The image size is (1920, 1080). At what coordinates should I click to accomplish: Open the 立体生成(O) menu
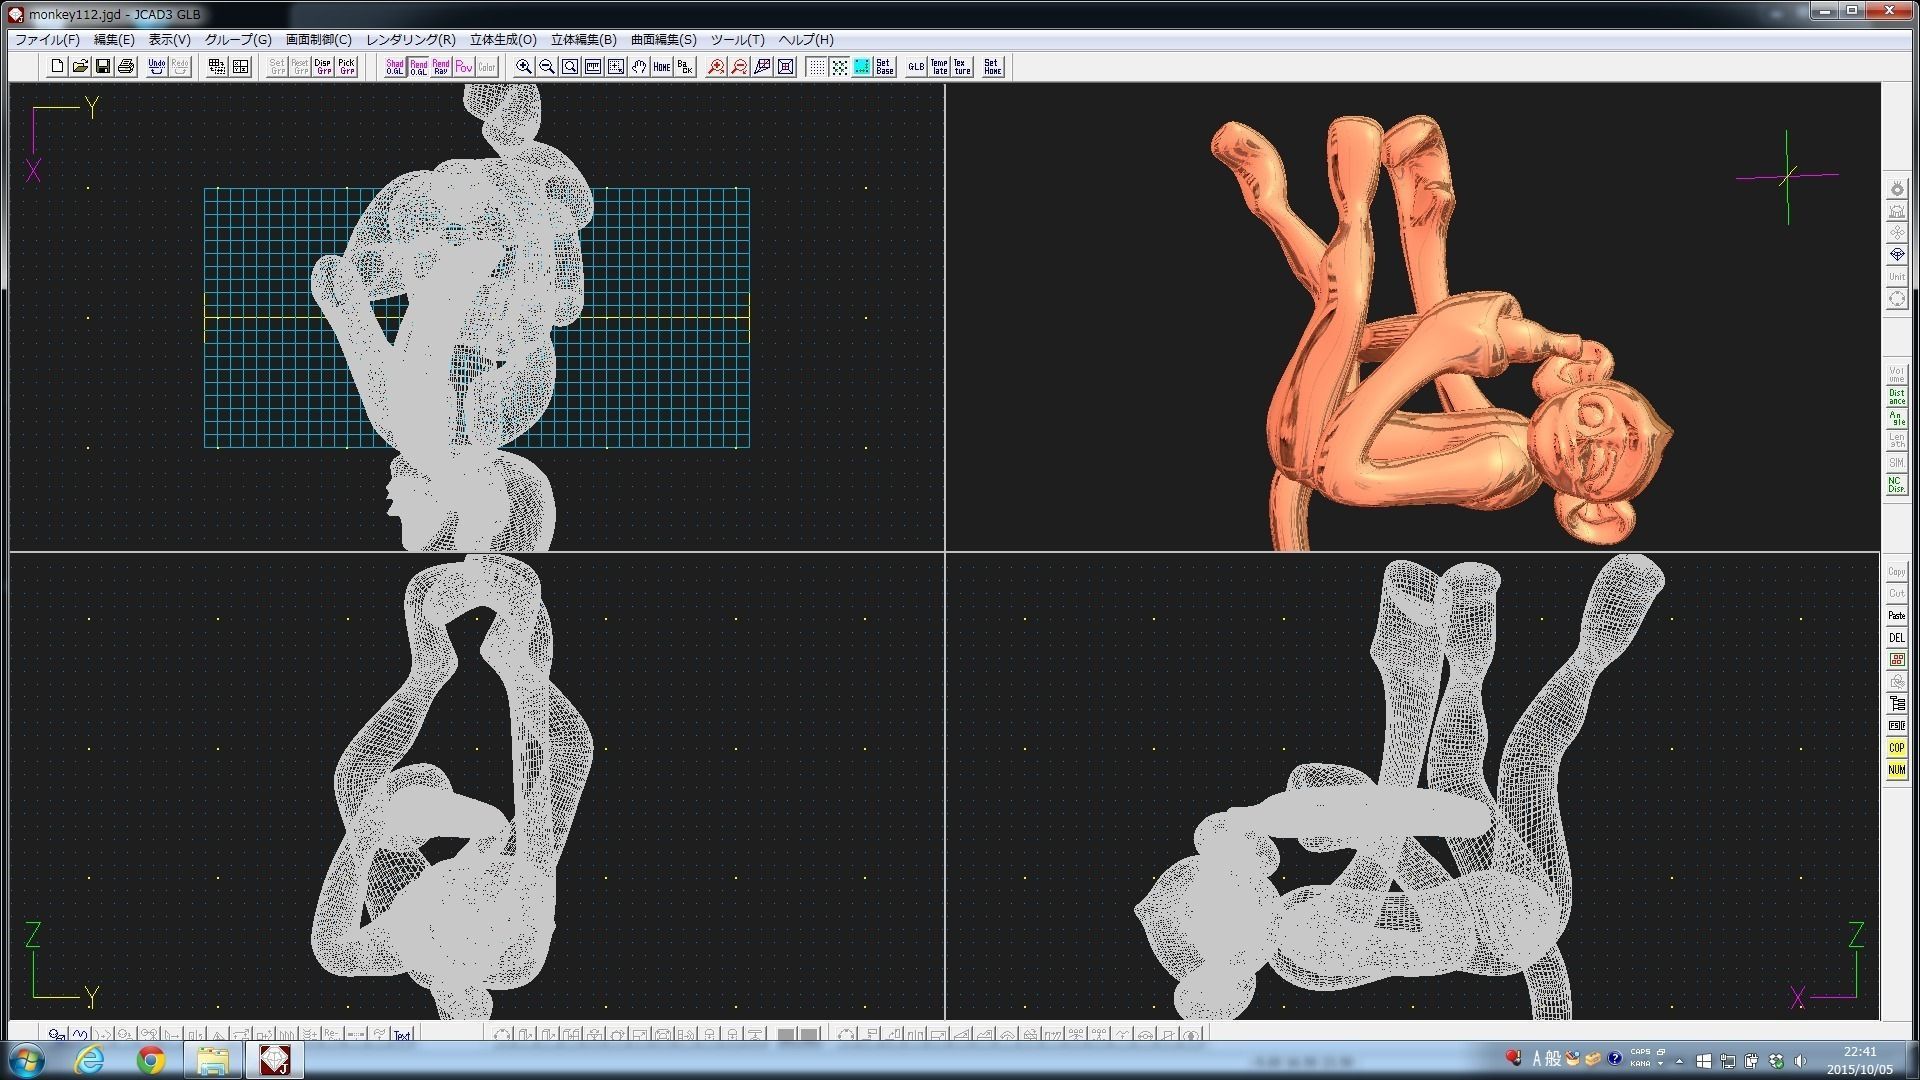coord(503,40)
